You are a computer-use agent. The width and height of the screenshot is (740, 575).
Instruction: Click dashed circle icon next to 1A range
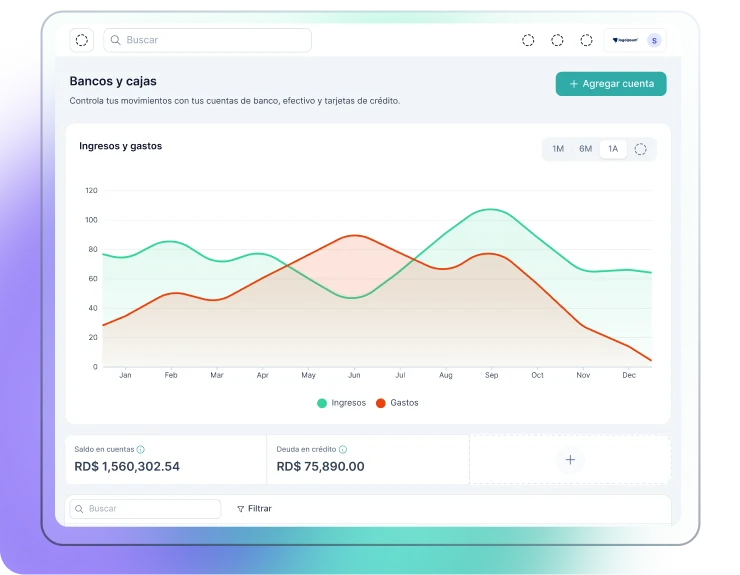coord(641,149)
